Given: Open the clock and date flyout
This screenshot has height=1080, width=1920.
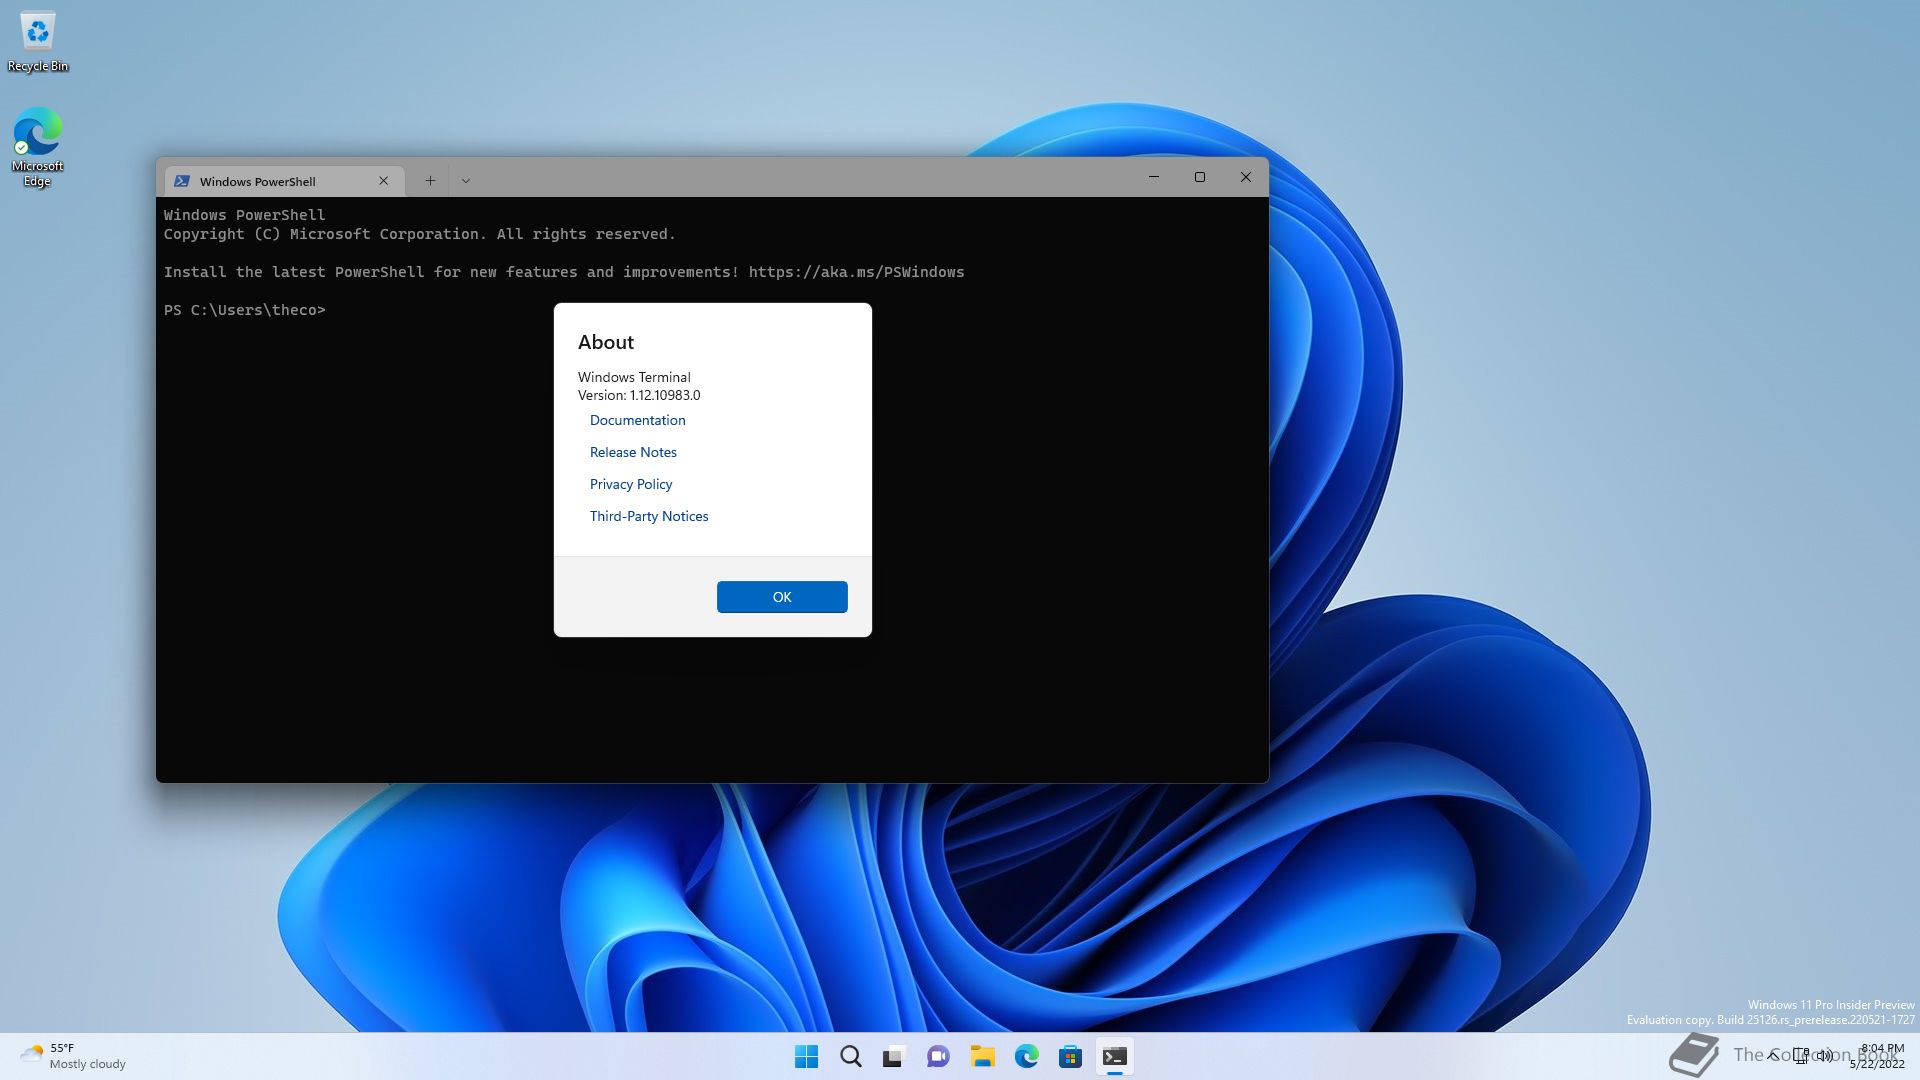Looking at the screenshot, I should point(1878,1056).
